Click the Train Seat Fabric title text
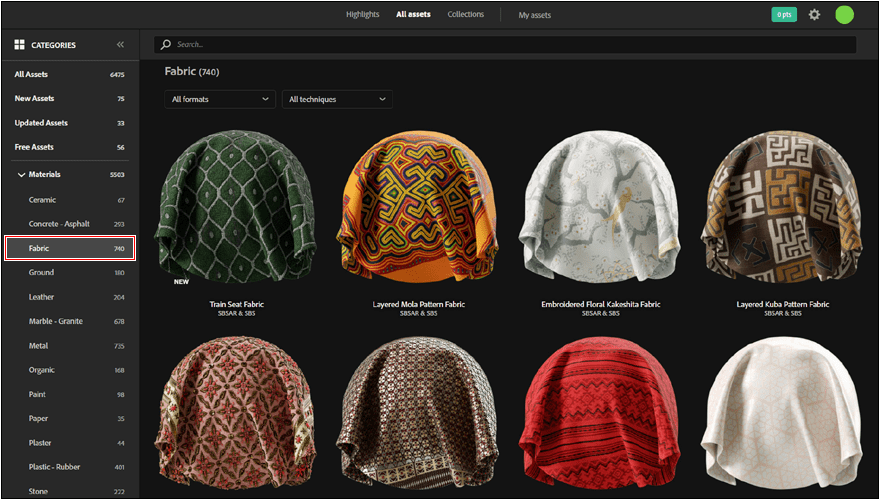 [x=236, y=304]
